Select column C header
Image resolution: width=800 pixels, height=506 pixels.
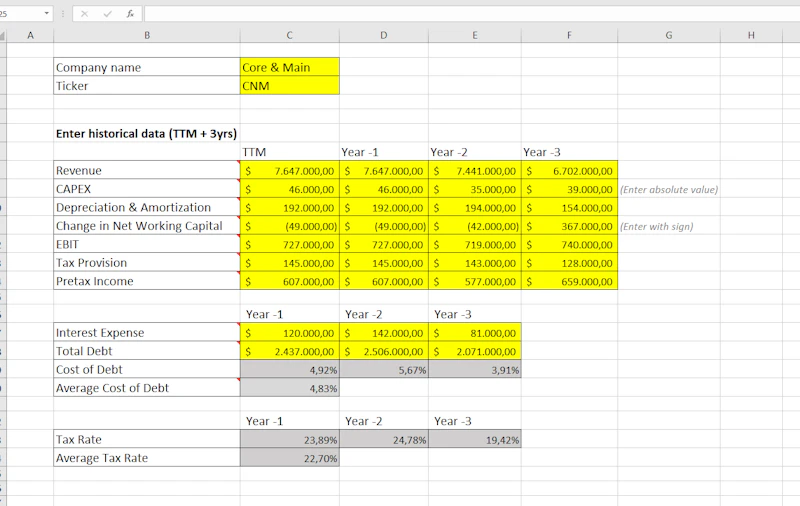coord(289,35)
